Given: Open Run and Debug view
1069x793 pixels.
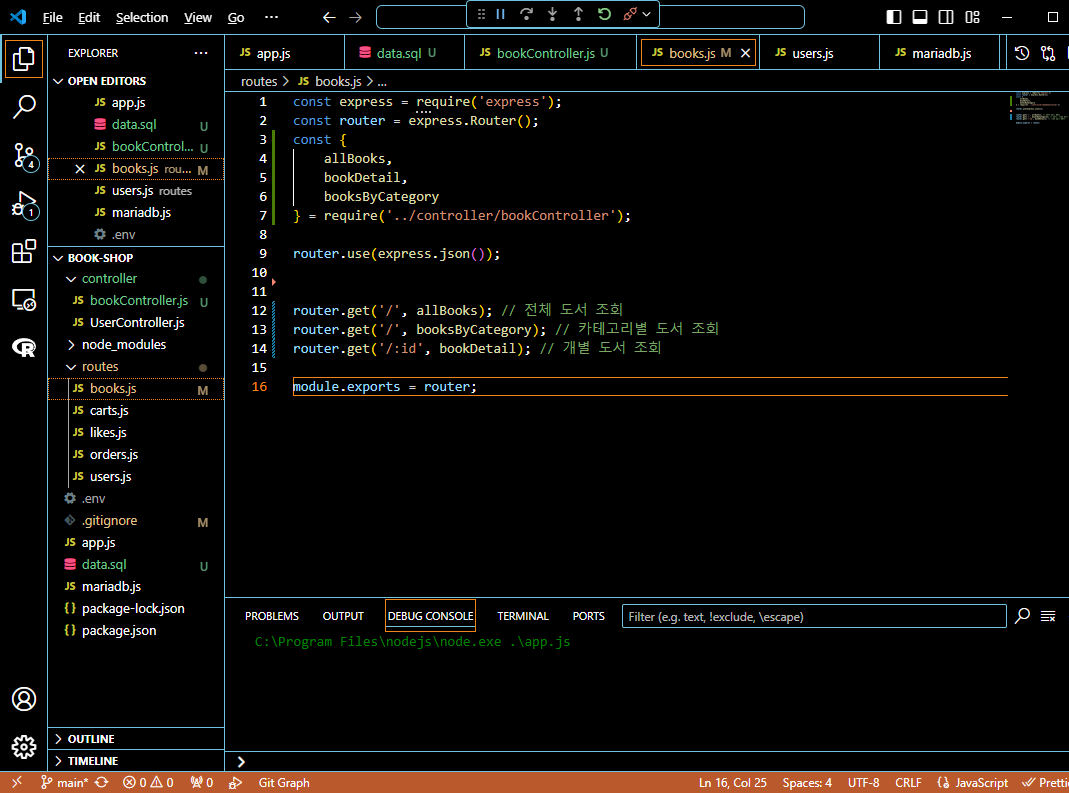Looking at the screenshot, I should point(24,205).
